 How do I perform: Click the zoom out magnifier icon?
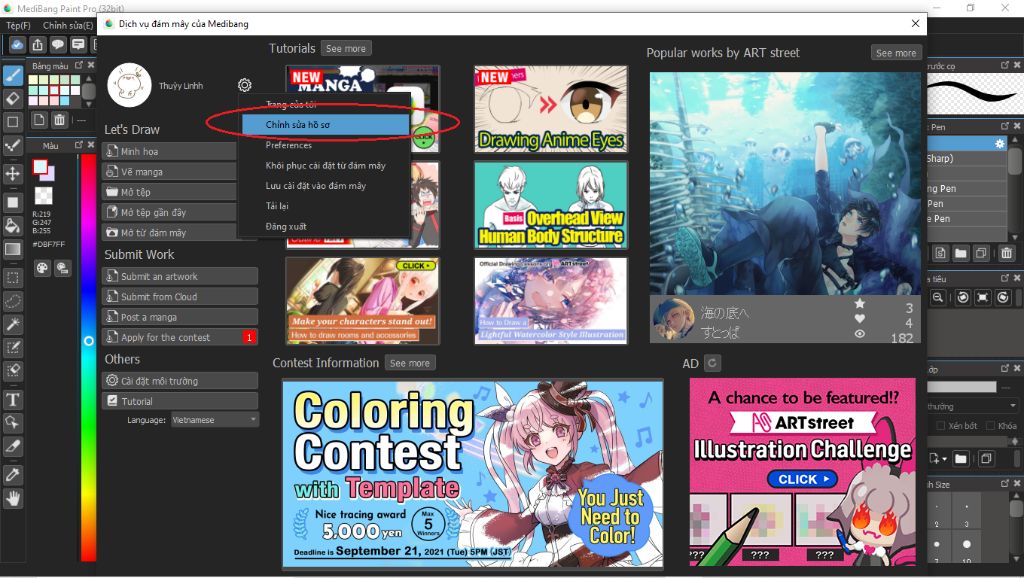tap(937, 298)
